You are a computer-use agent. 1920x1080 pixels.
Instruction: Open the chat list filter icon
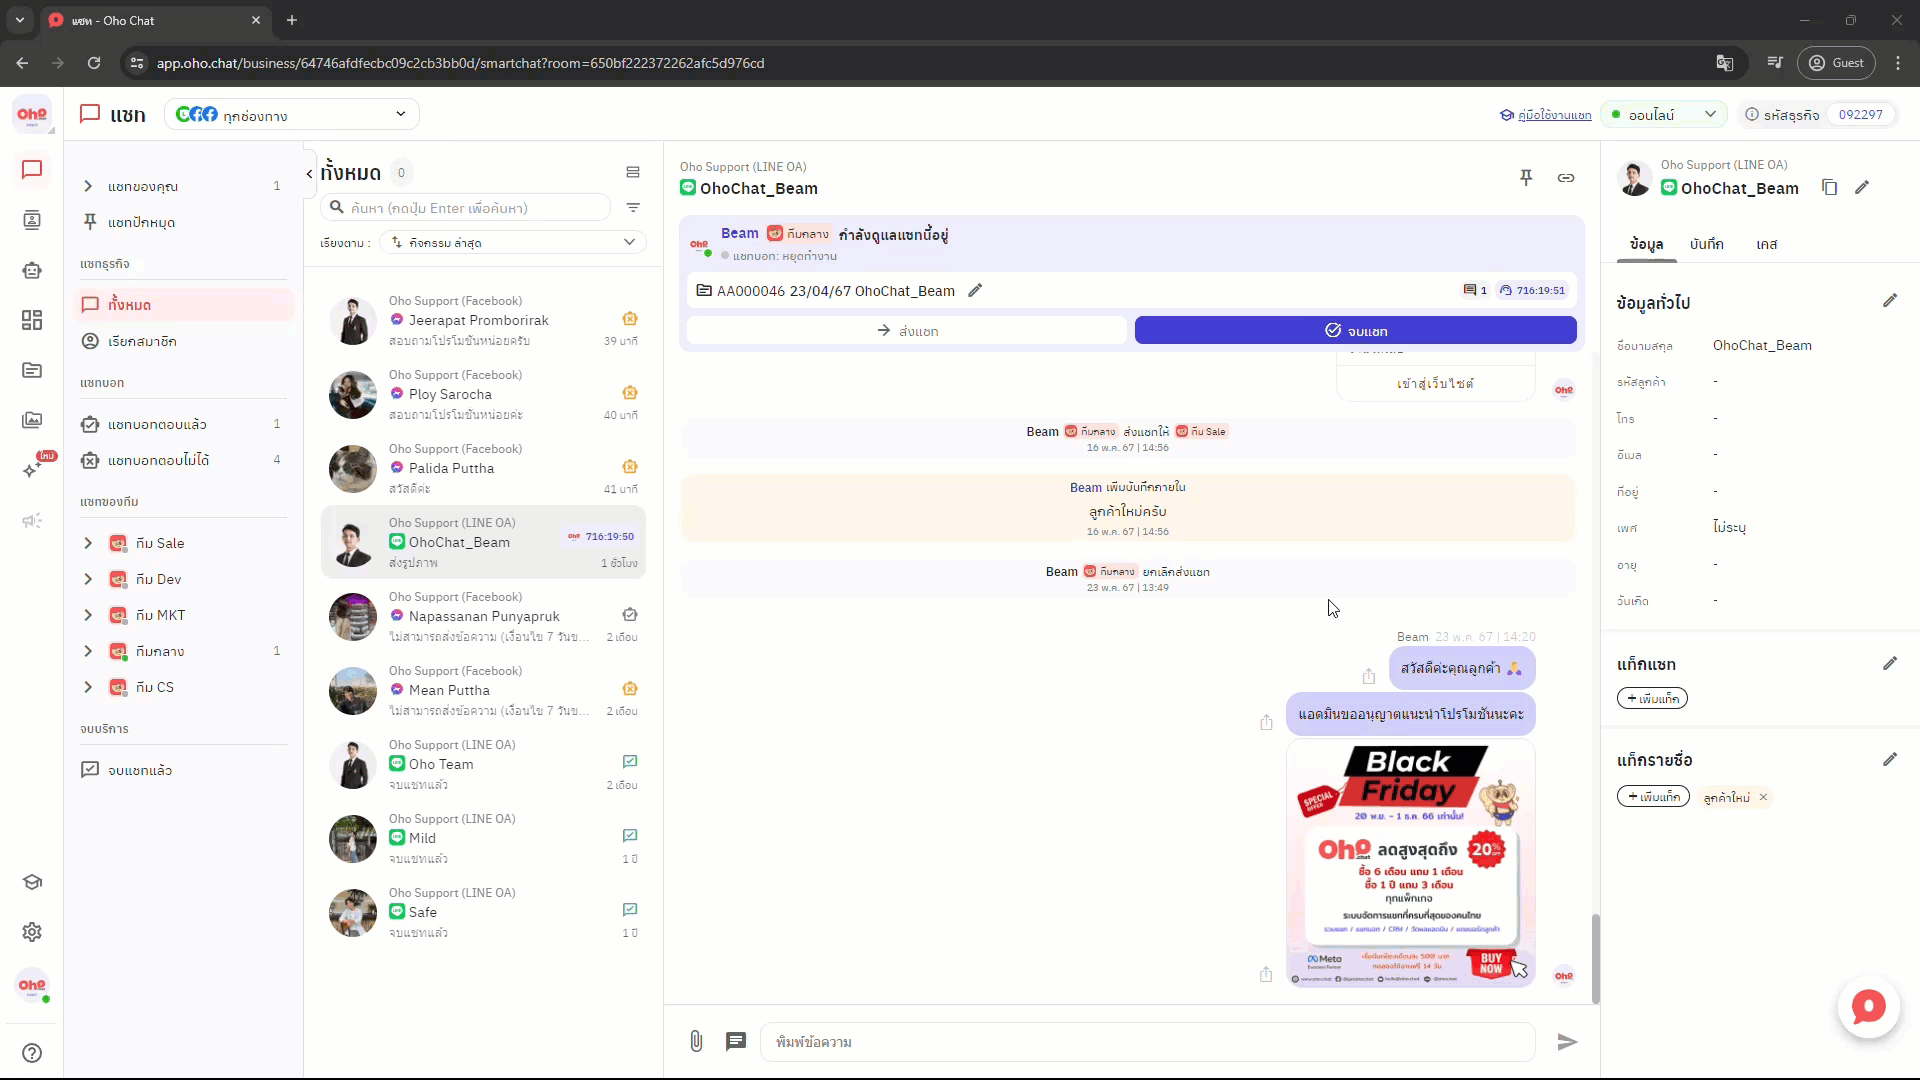click(633, 208)
